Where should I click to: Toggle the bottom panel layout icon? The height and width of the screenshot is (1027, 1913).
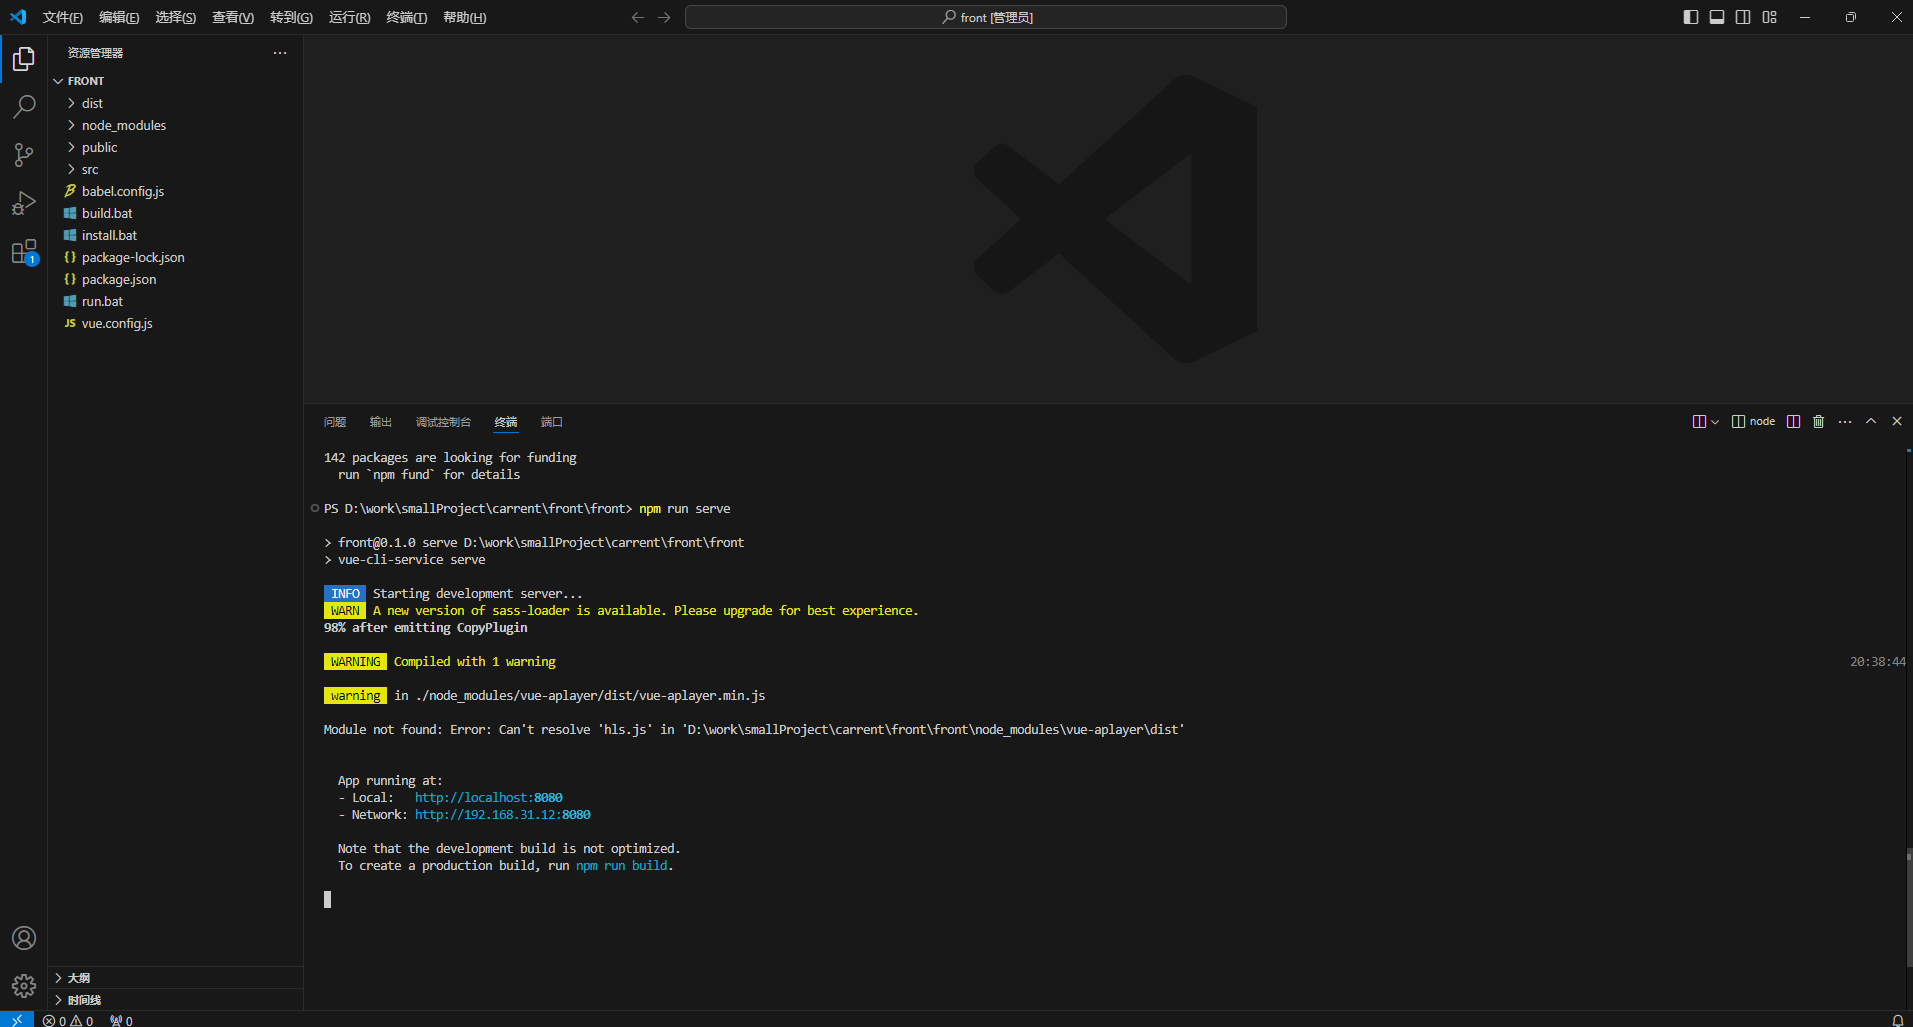pyautogui.click(x=1717, y=17)
